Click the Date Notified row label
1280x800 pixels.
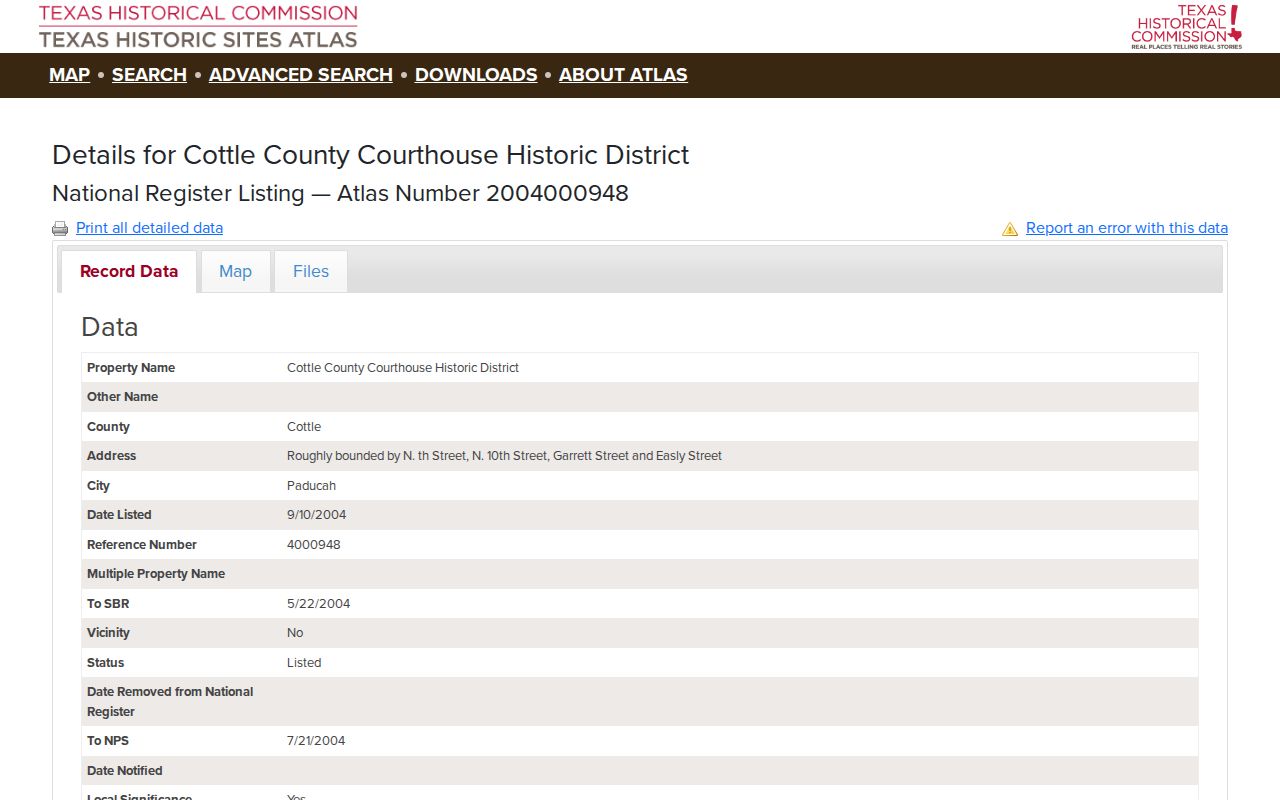pyautogui.click(x=125, y=771)
